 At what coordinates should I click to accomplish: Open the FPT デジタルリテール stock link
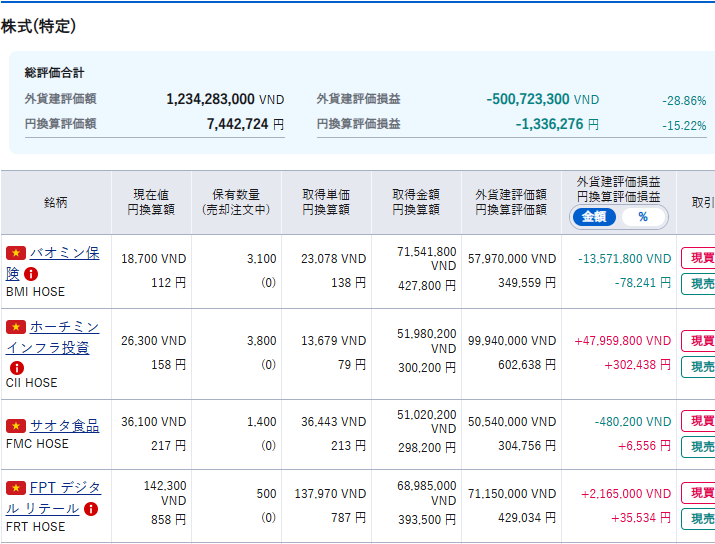65,488
